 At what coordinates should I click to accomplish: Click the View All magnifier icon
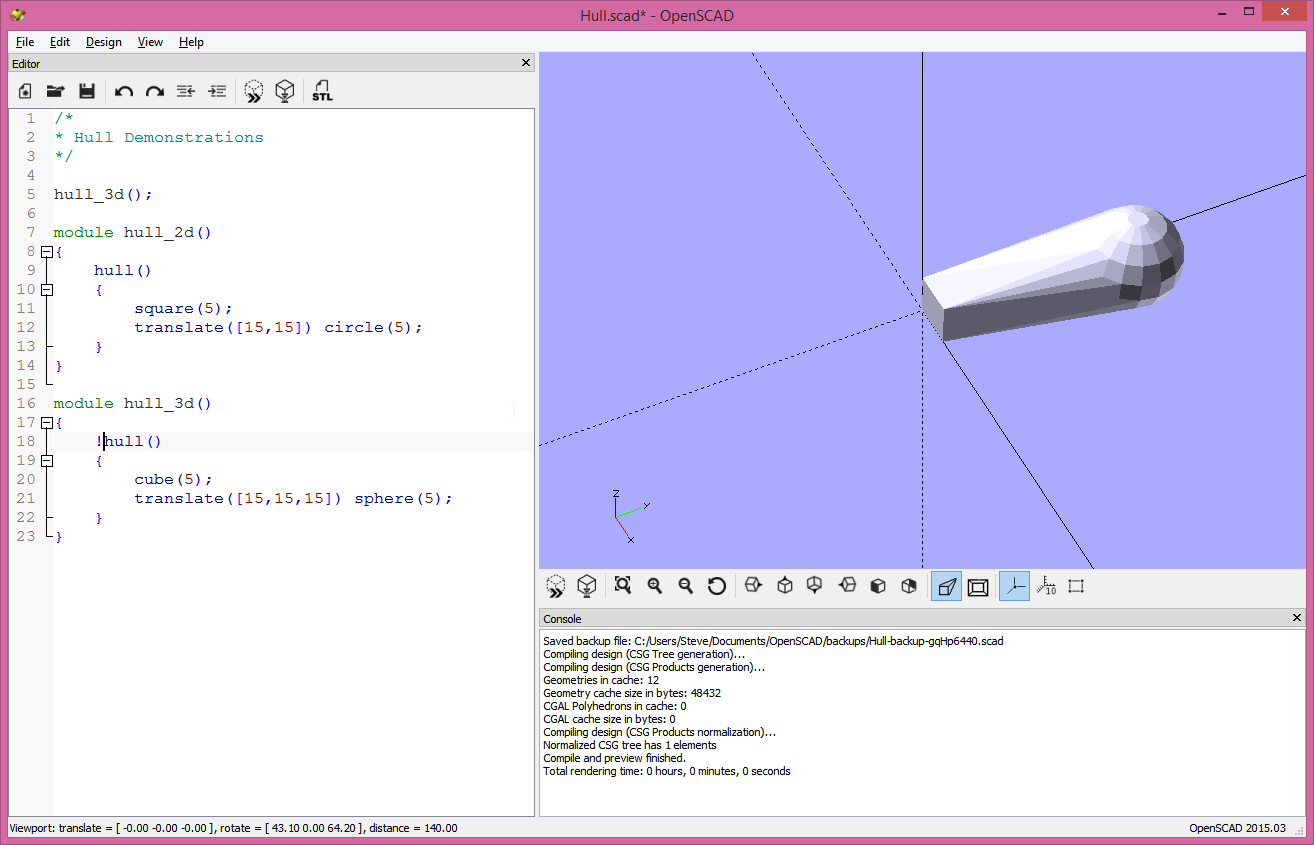pyautogui.click(x=622, y=586)
